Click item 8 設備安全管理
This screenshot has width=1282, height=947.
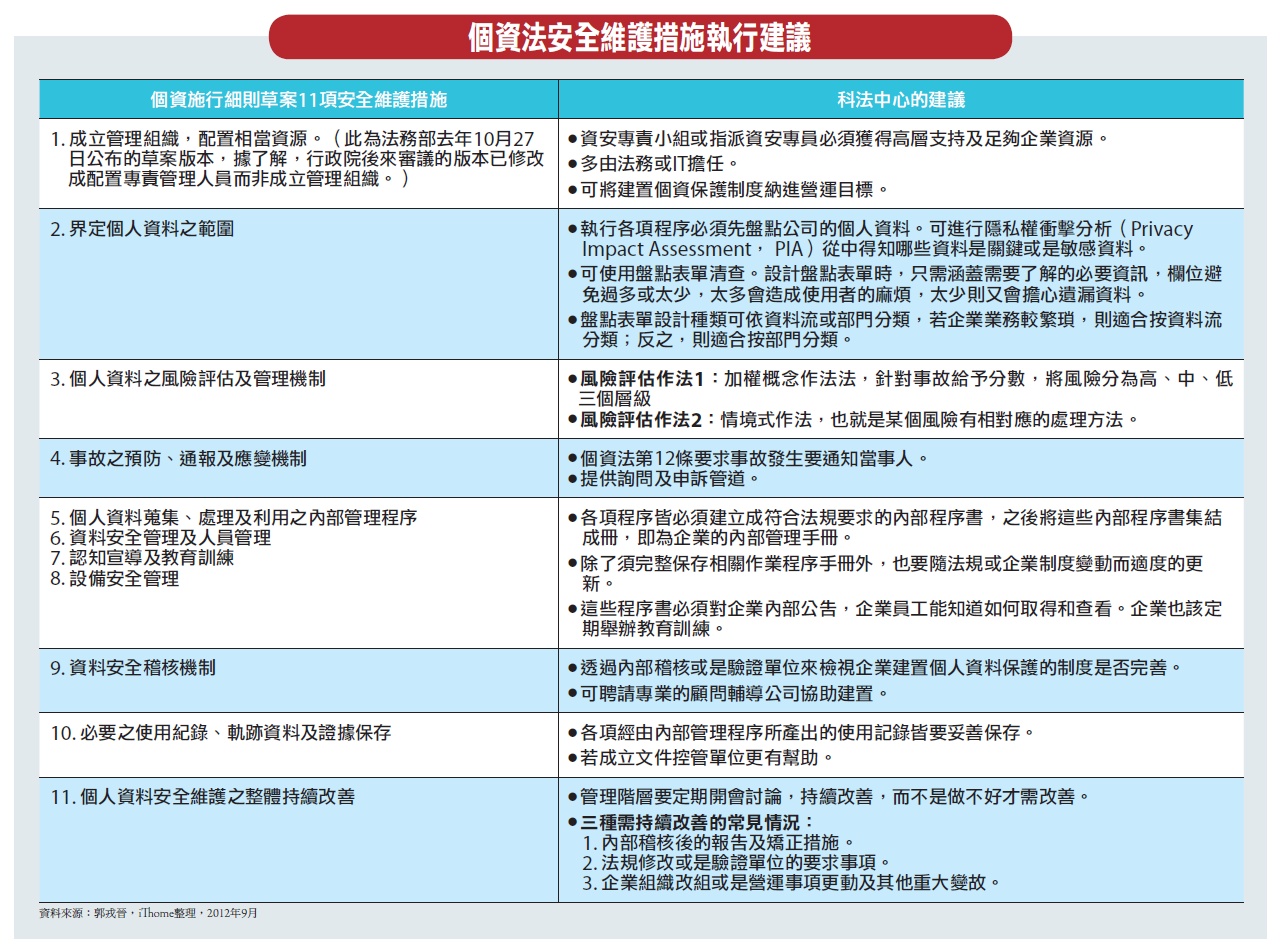114,578
